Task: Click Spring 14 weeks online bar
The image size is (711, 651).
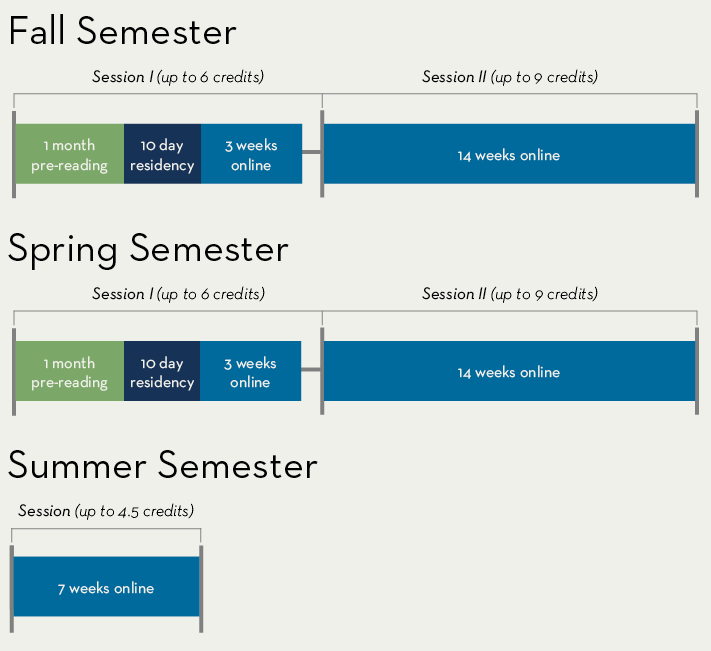Action: tap(509, 372)
